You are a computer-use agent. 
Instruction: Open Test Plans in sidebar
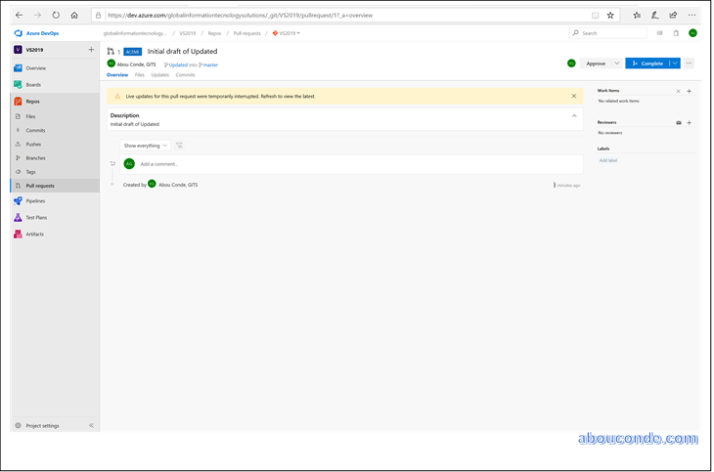(x=36, y=217)
